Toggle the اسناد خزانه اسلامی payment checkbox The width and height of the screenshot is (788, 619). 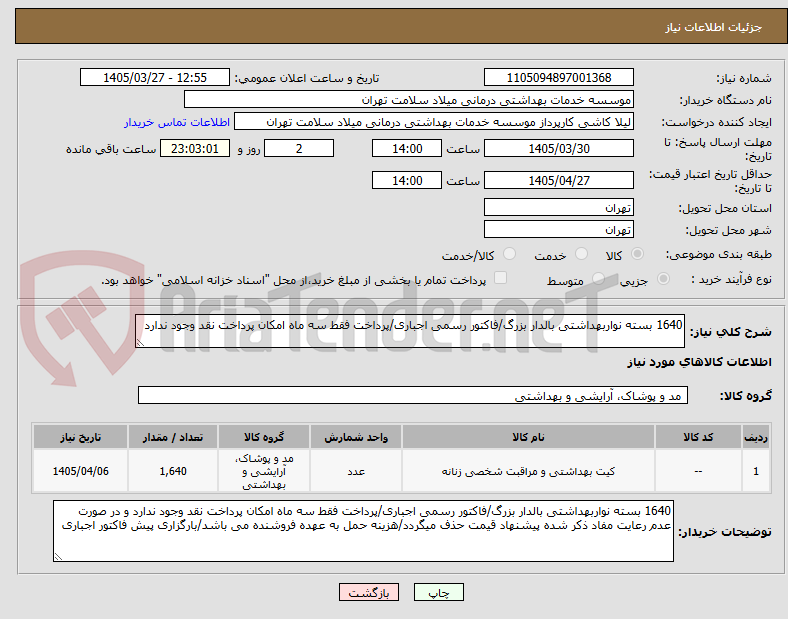[x=500, y=278]
